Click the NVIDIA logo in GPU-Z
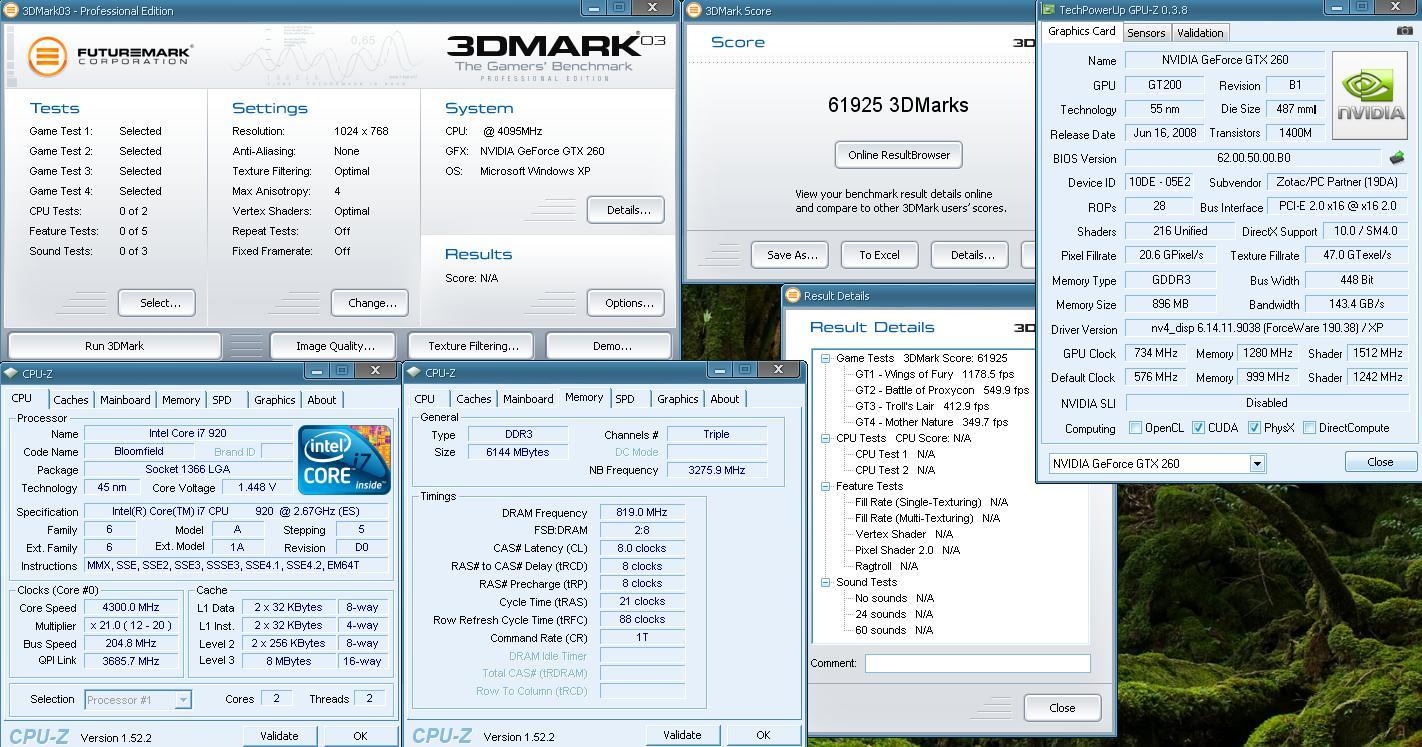 [x=1370, y=97]
